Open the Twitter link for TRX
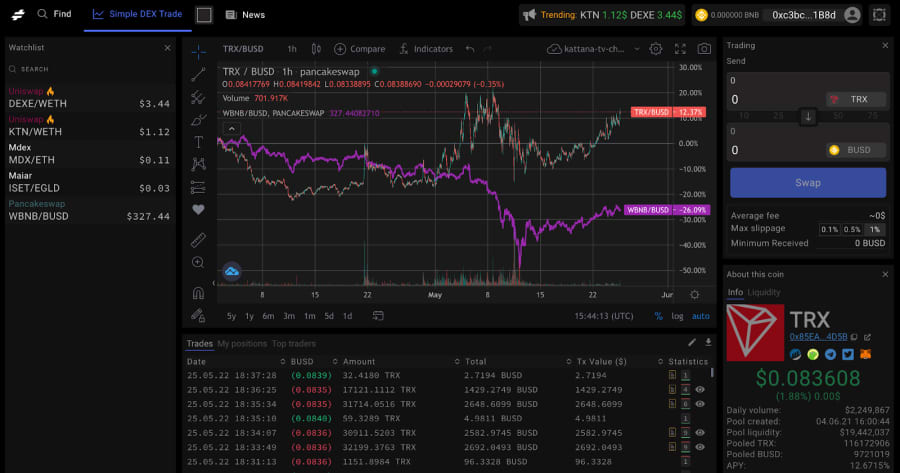This screenshot has height=473, width=900. [x=848, y=354]
